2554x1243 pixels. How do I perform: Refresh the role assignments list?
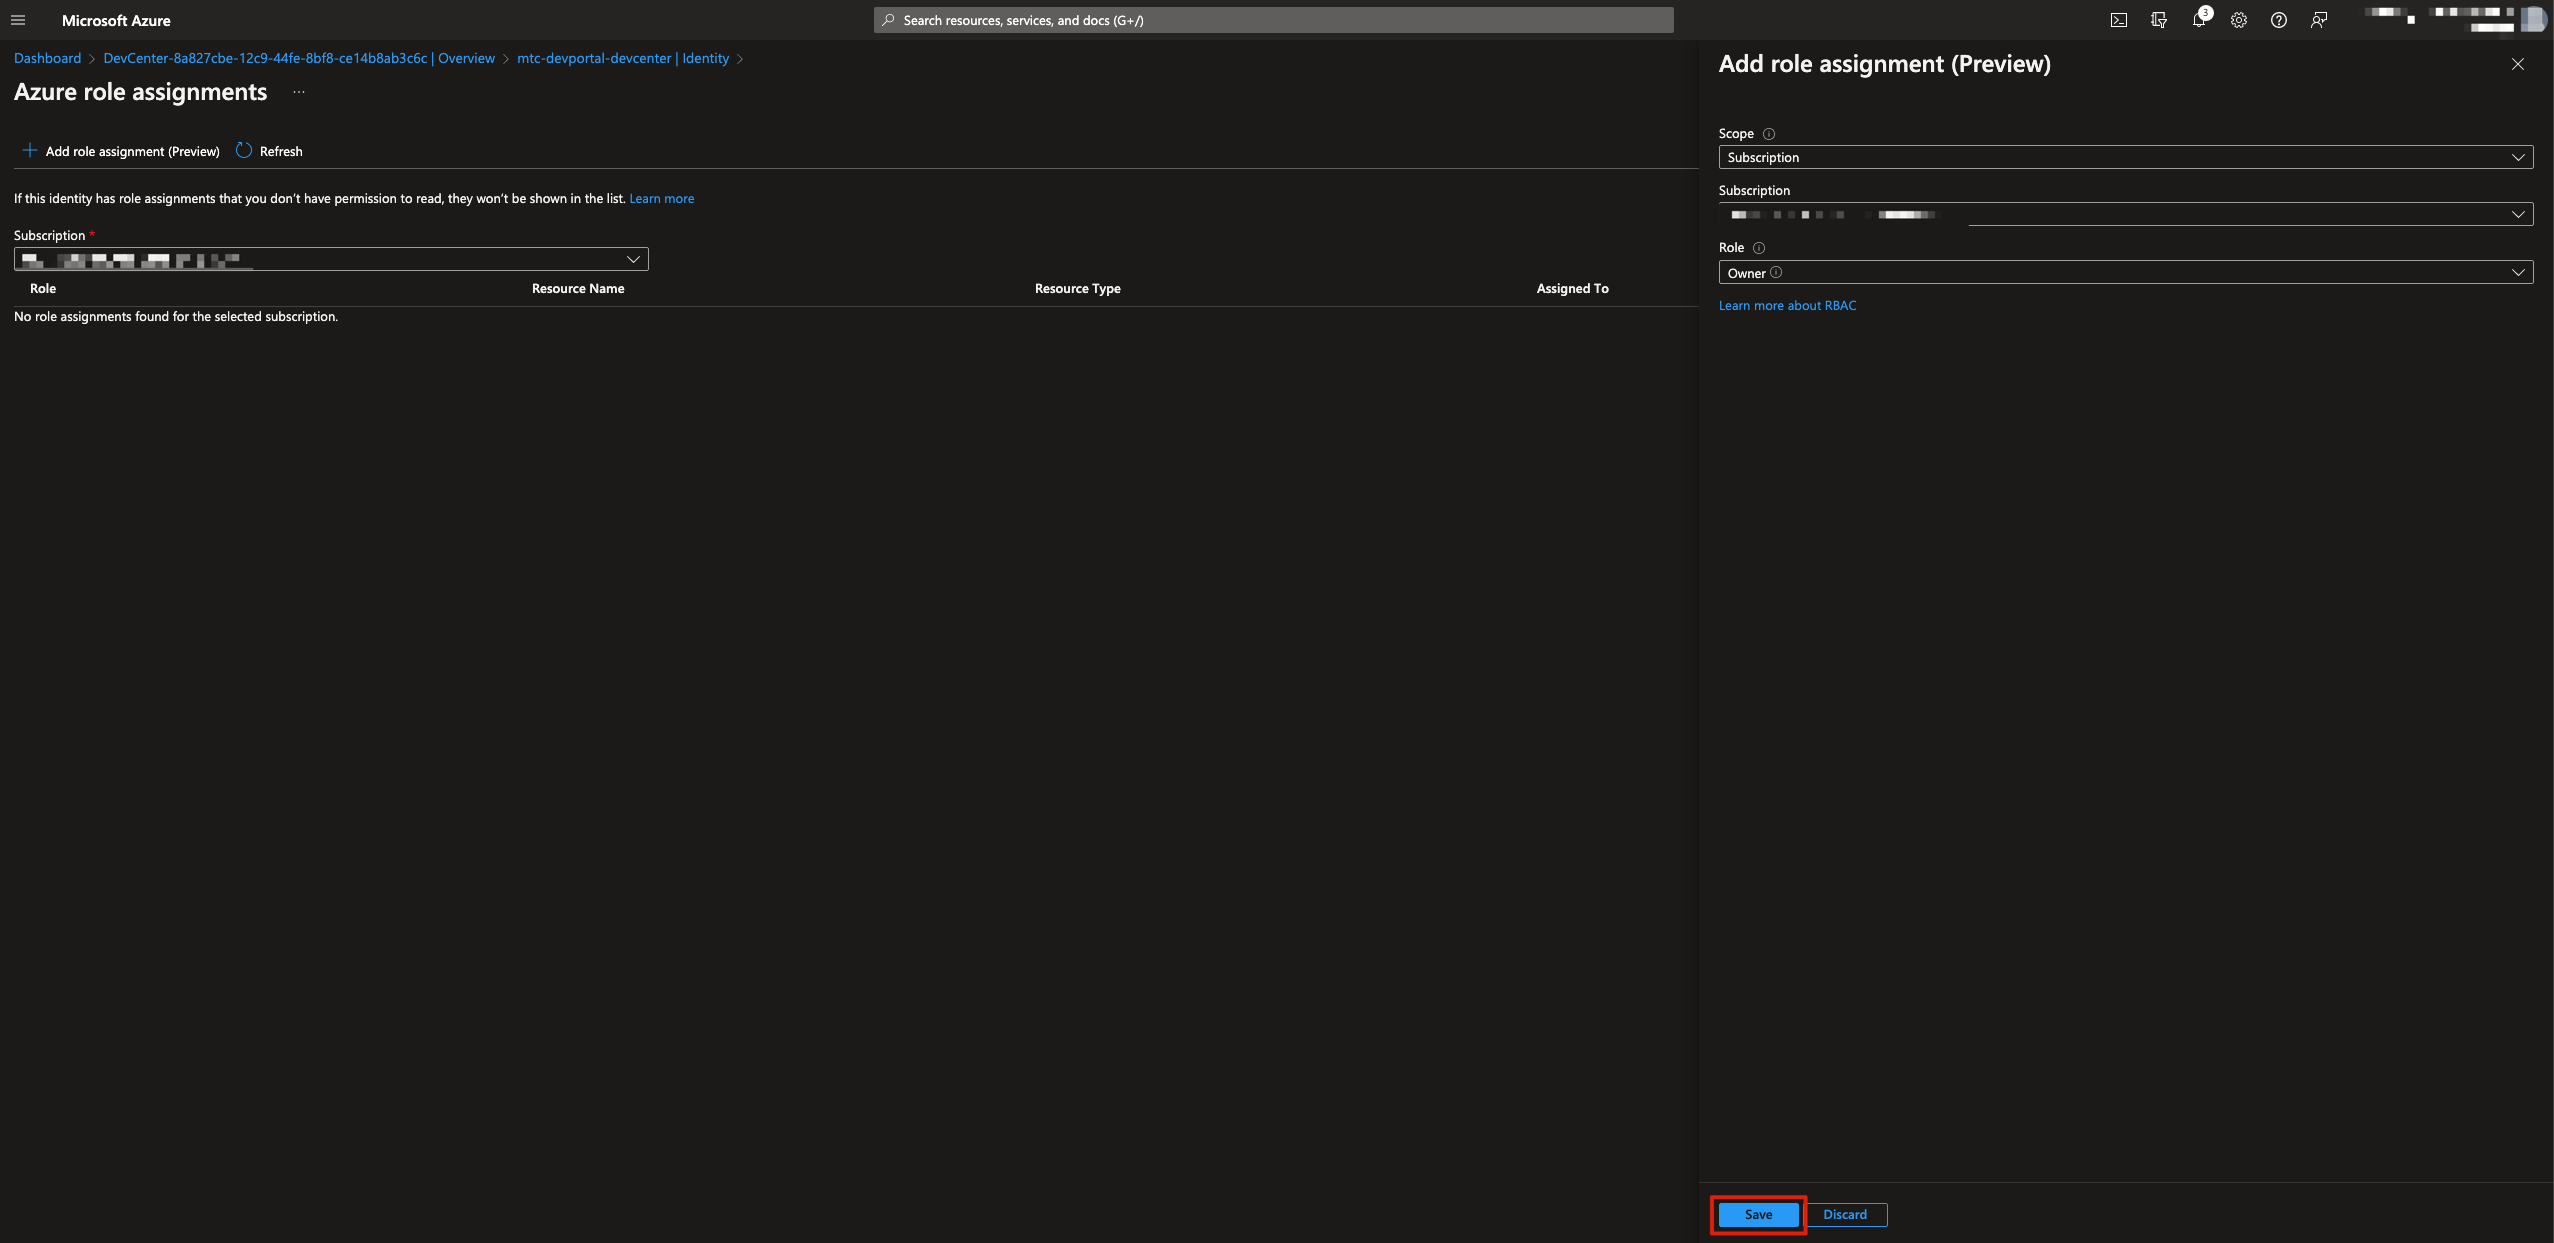(x=269, y=151)
